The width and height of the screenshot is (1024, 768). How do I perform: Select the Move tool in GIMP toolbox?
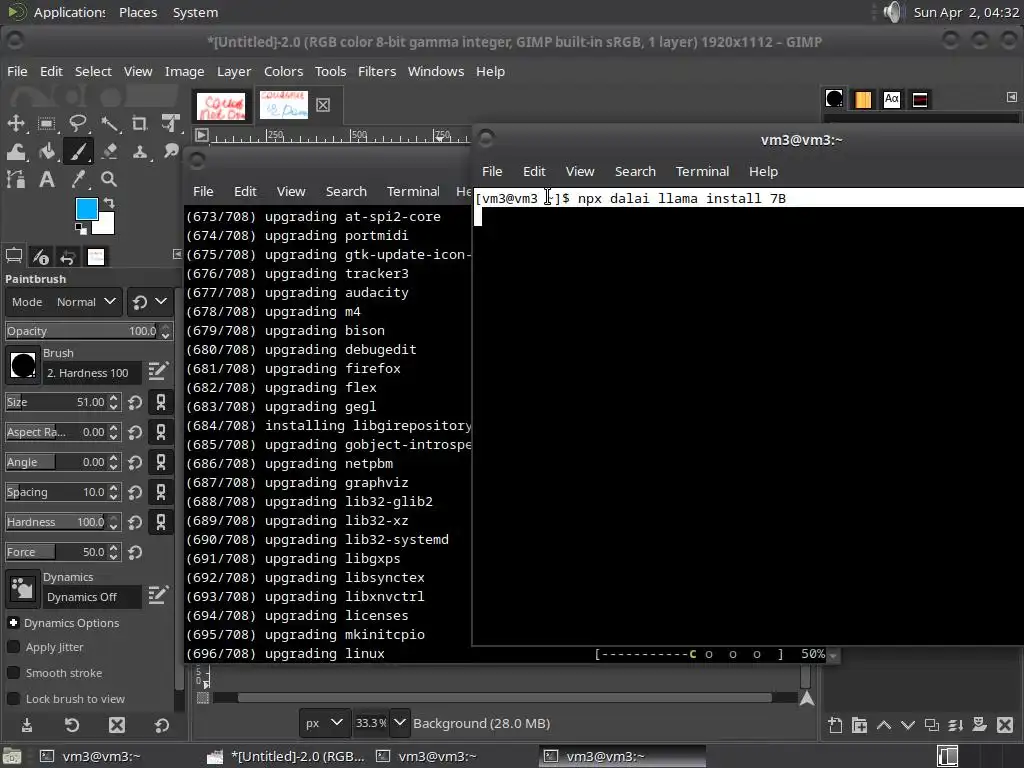[x=16, y=123]
